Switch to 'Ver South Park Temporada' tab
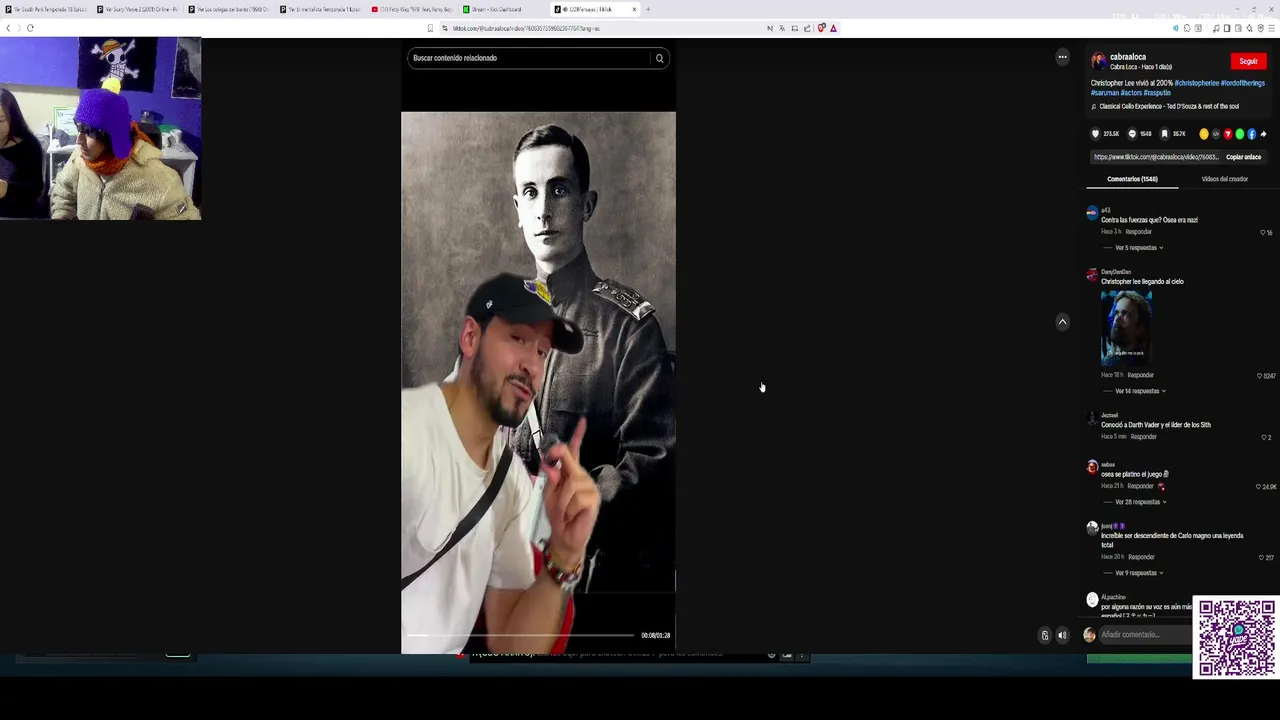 (46, 9)
